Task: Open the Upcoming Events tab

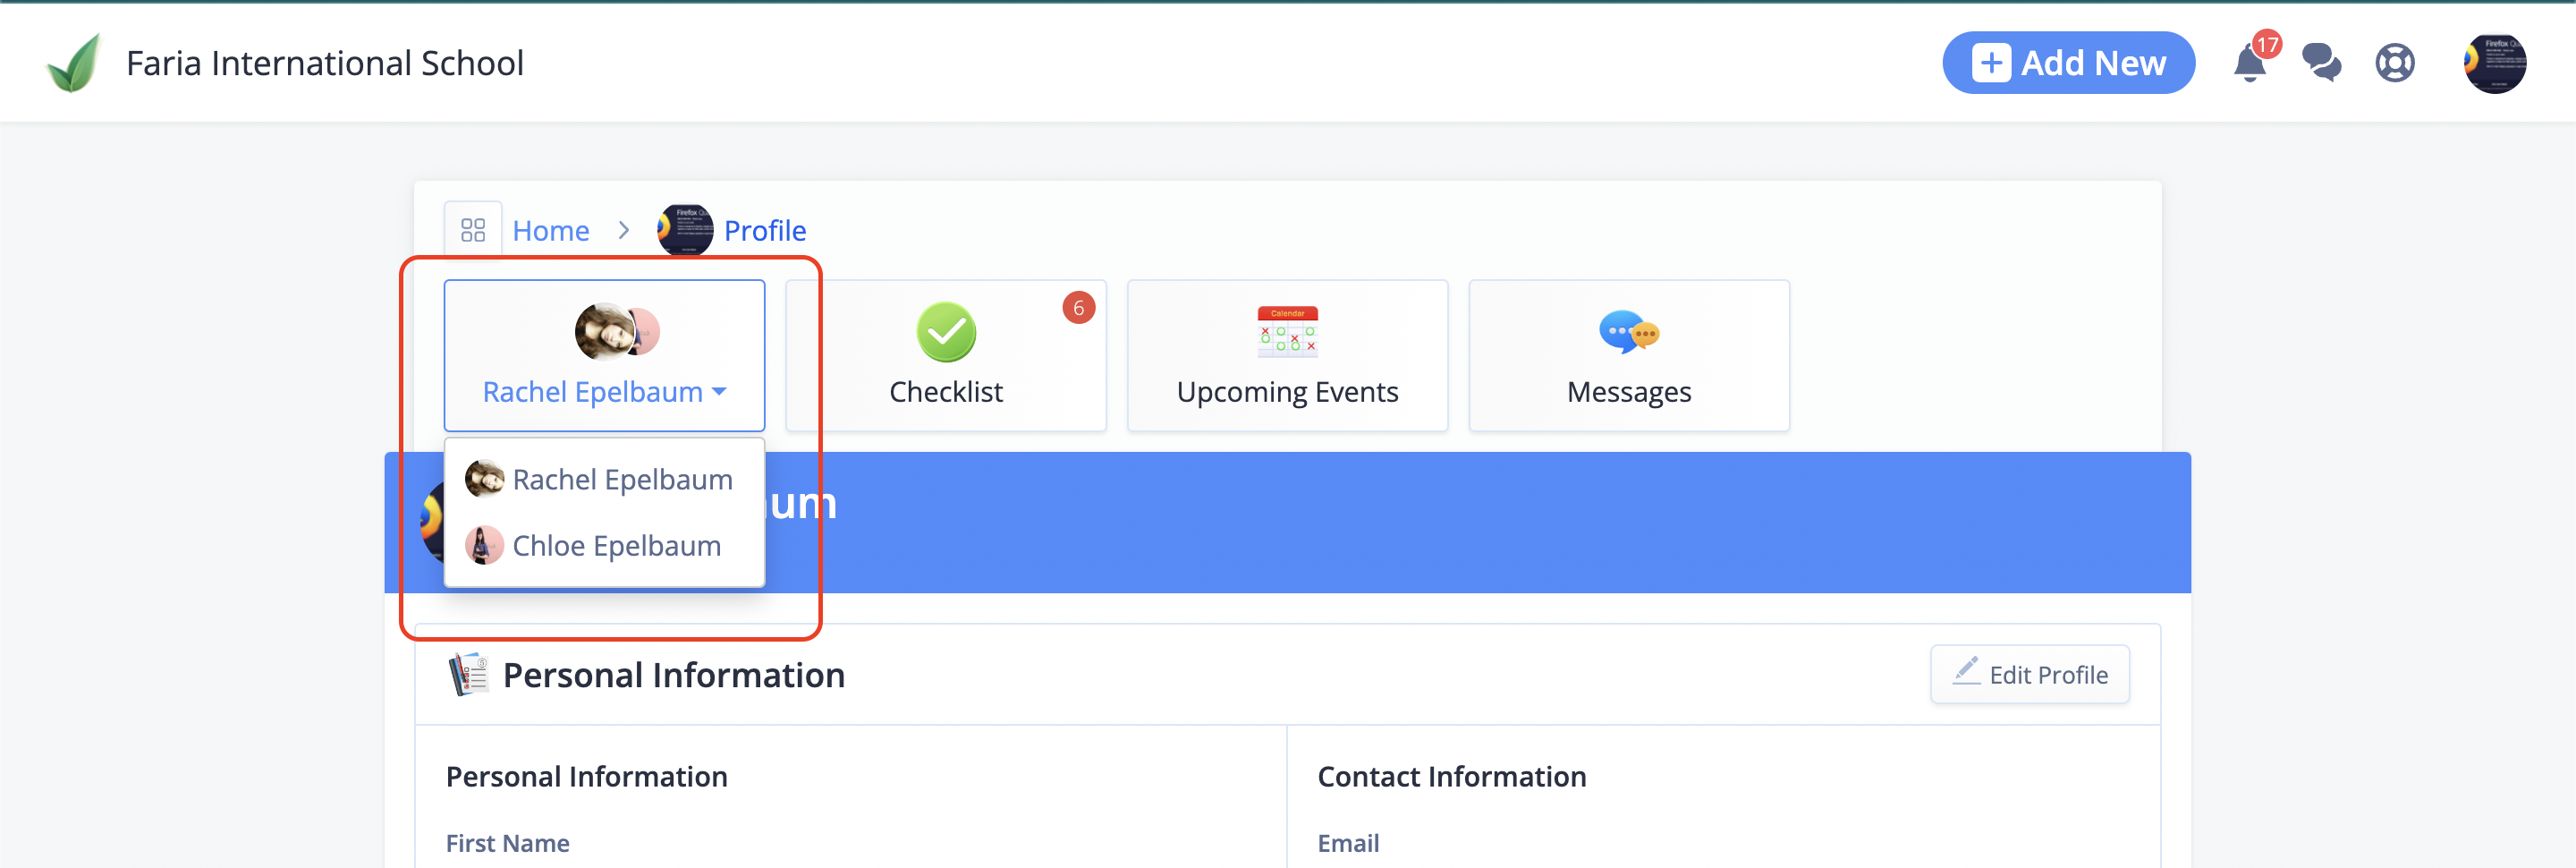Action: point(1287,356)
